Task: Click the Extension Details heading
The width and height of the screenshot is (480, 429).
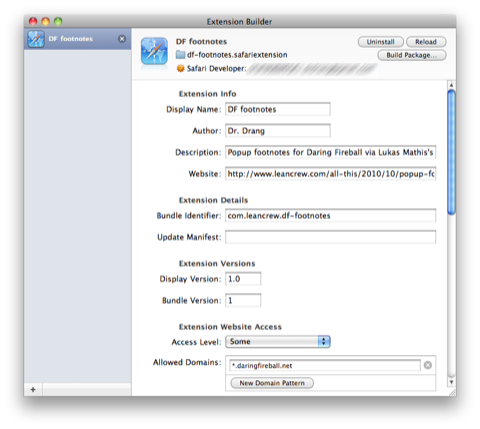Action: point(213,200)
